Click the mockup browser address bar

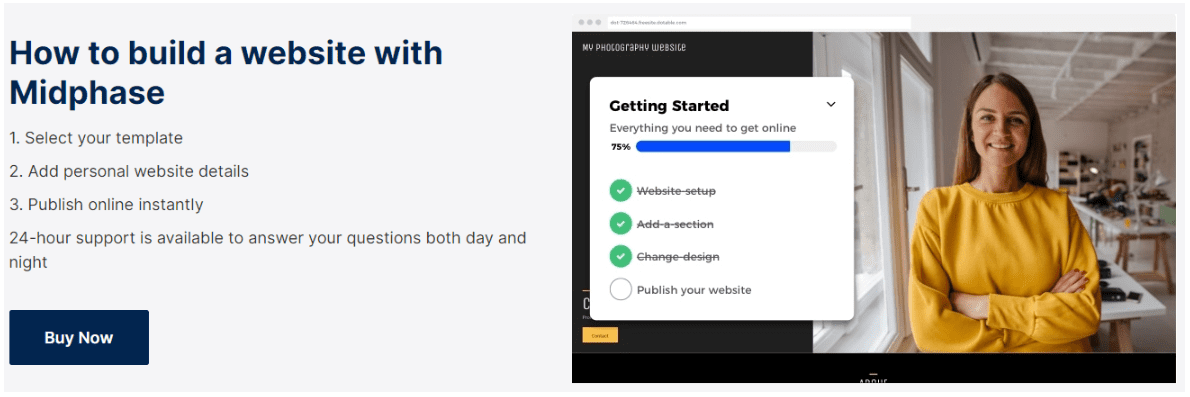758,23
